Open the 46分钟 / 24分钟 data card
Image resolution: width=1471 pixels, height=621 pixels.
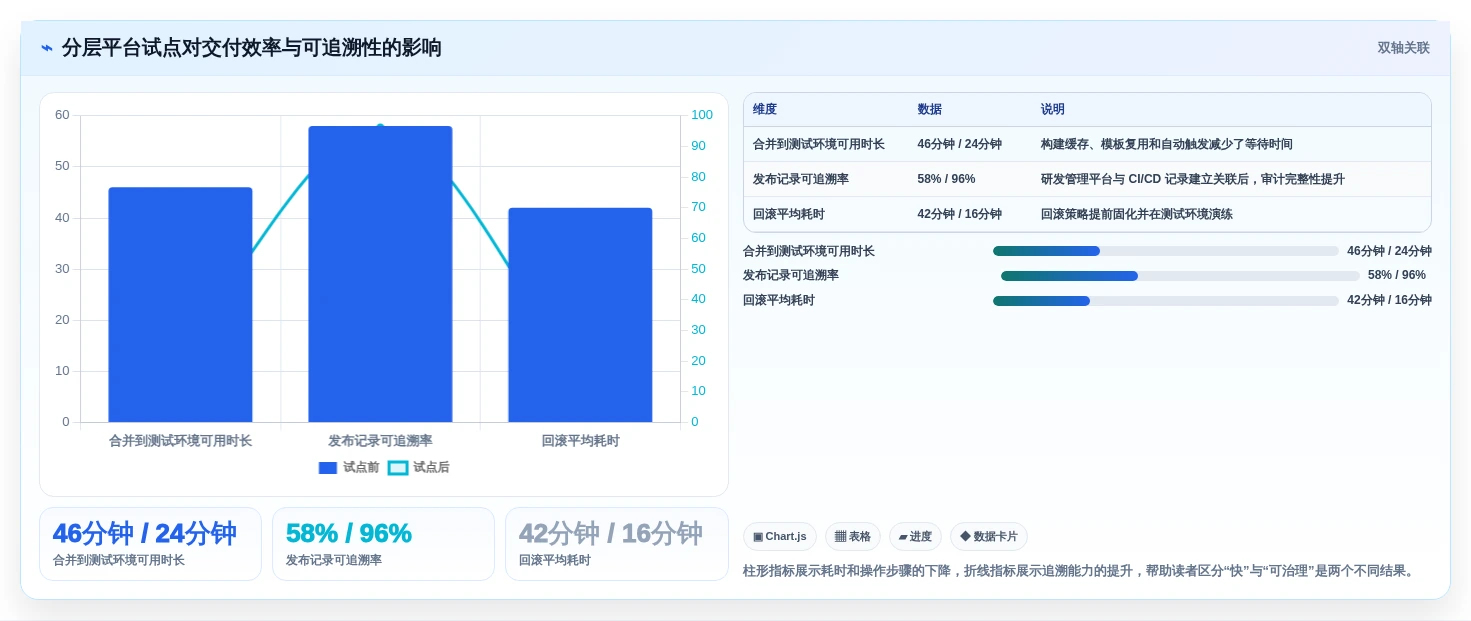tap(150, 544)
